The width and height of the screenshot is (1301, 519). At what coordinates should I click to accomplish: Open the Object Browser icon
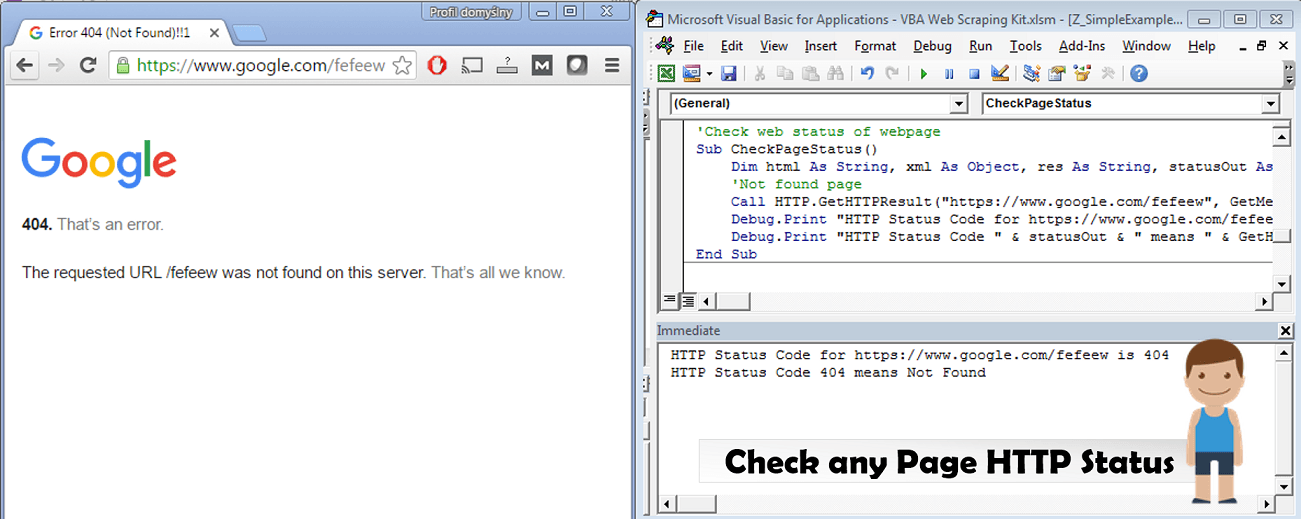(x=1081, y=73)
